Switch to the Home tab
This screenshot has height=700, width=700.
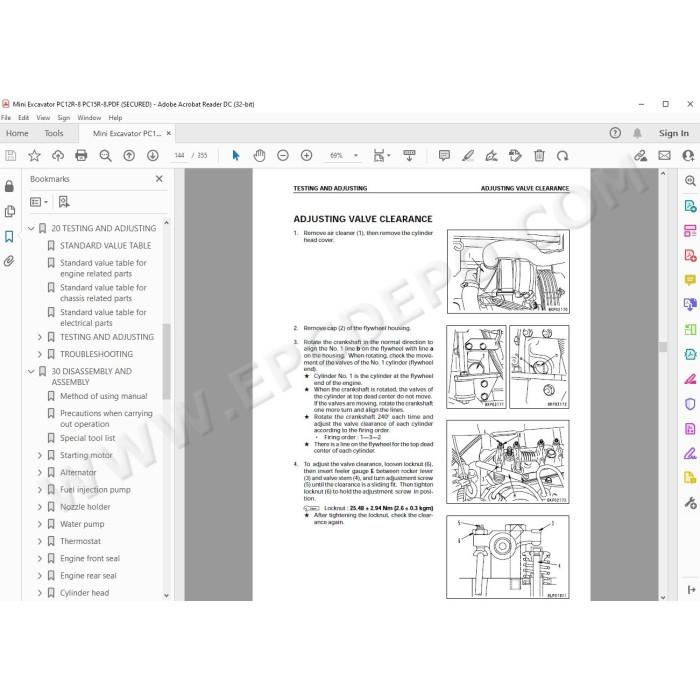pos(17,133)
